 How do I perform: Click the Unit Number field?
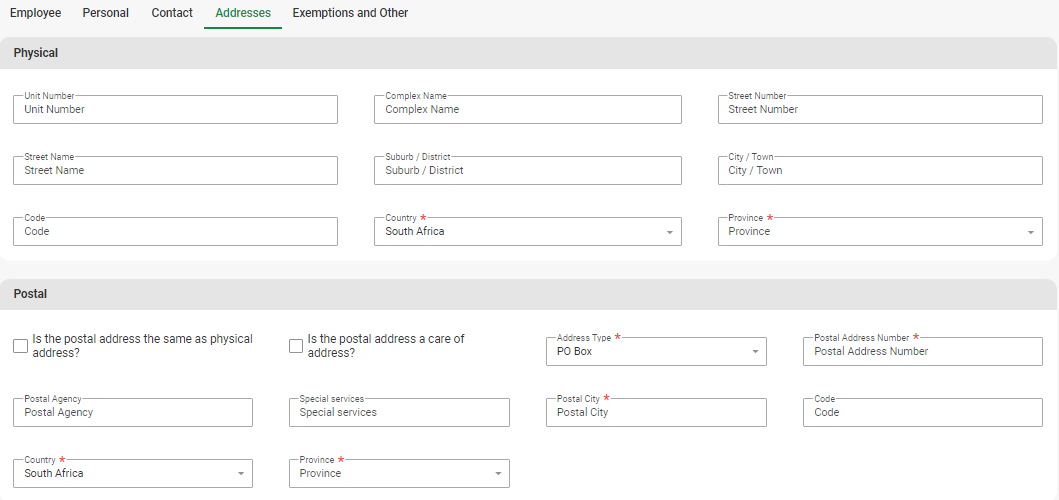coord(175,110)
